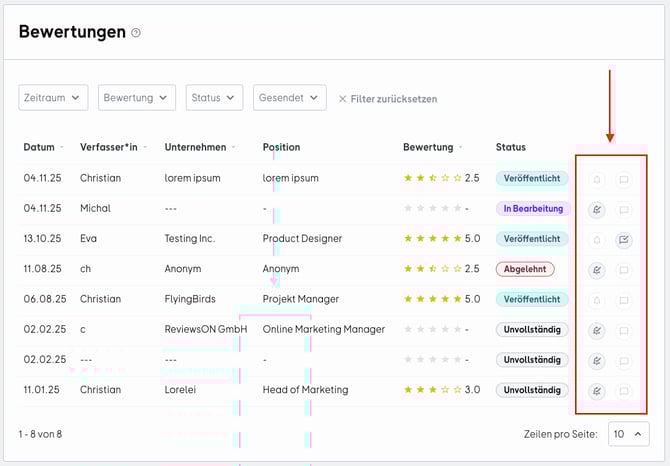670x466 pixels.
Task: Click the comment icon in Michal's row
Action: click(x=624, y=210)
